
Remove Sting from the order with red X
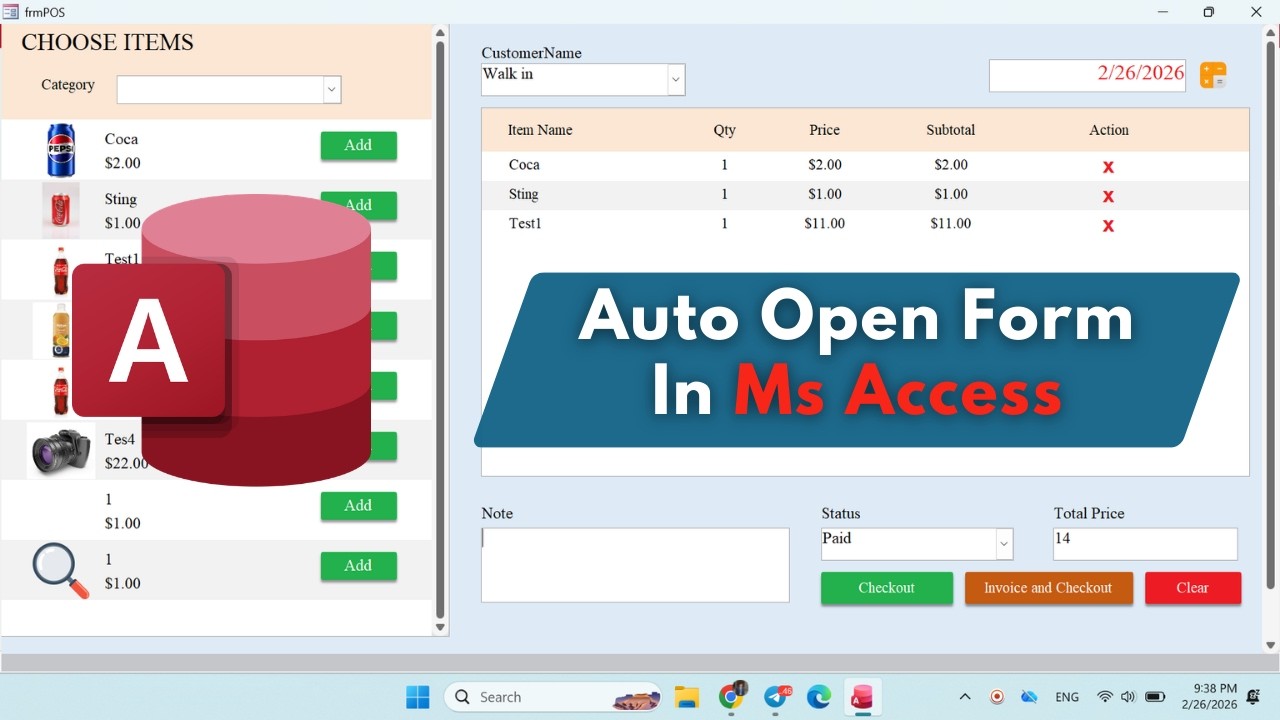pyautogui.click(x=1108, y=196)
